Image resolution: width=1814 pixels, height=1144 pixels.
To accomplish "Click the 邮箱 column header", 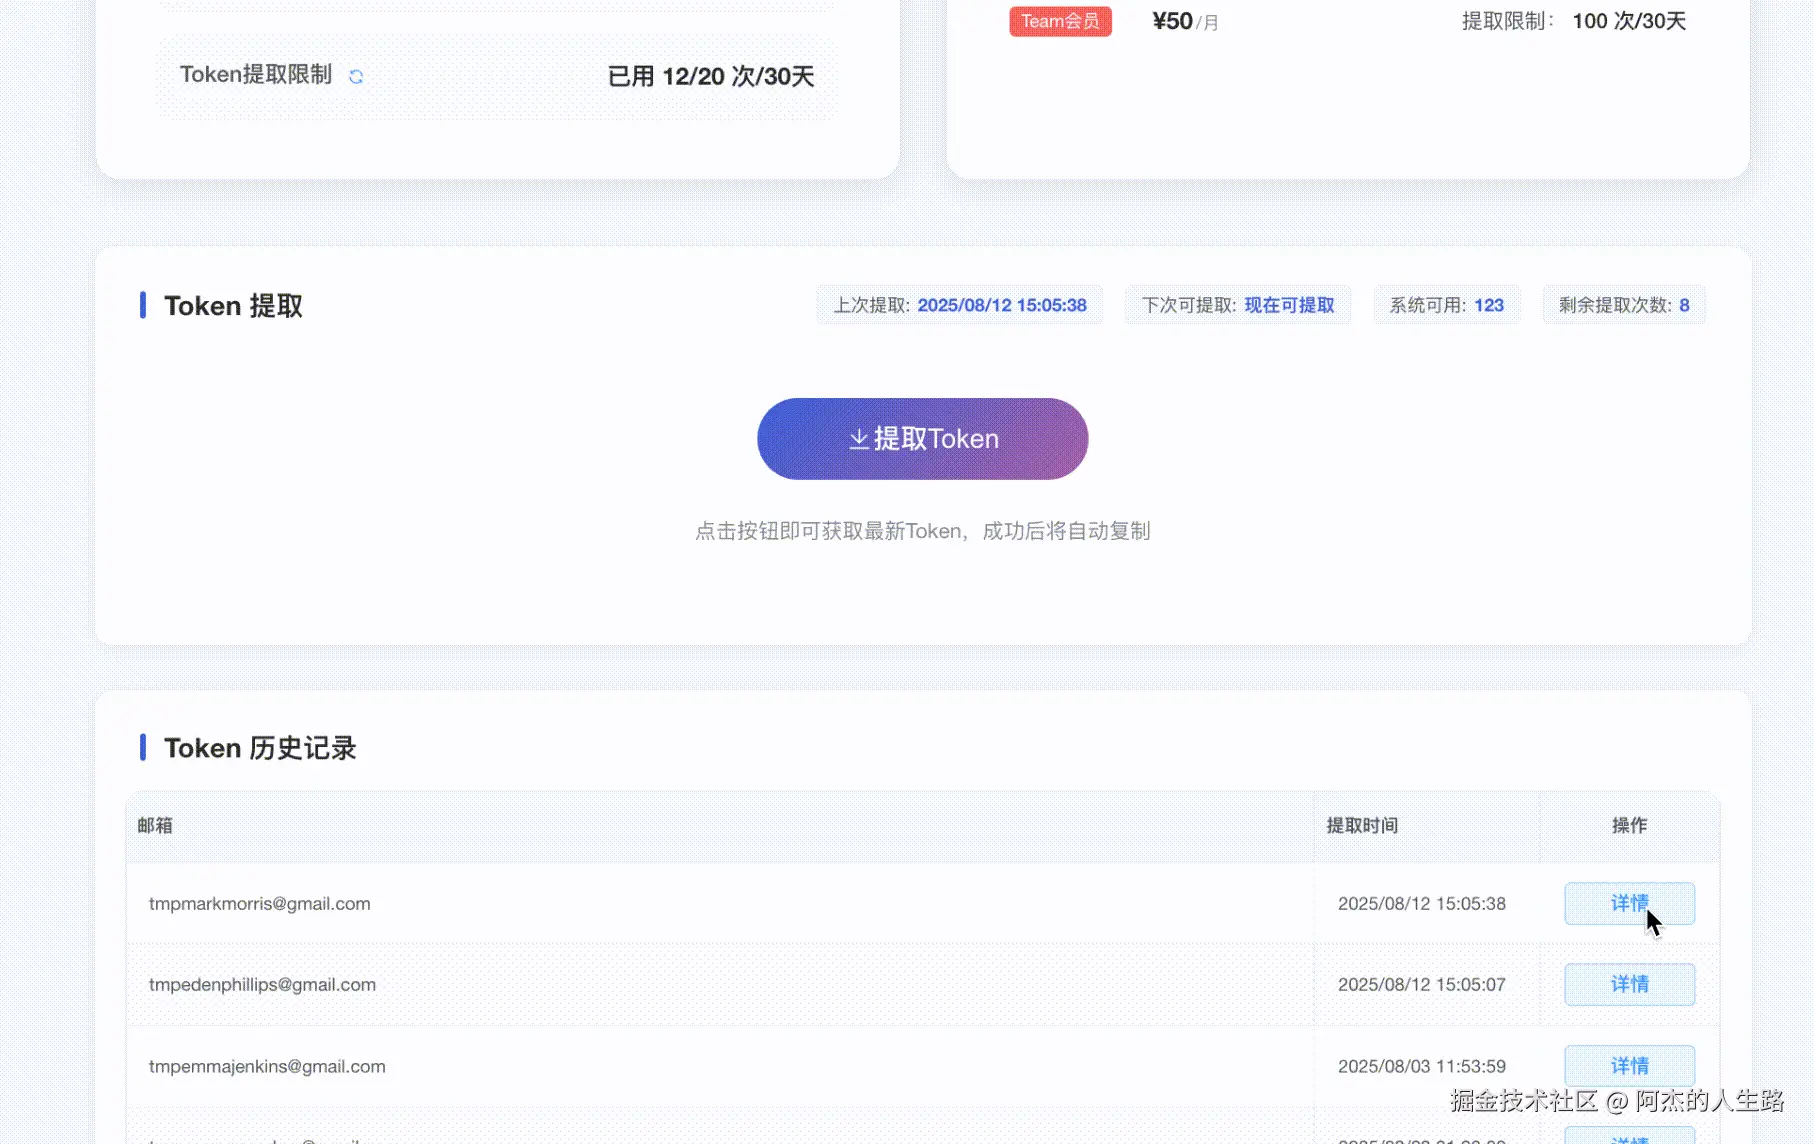I will coord(155,825).
